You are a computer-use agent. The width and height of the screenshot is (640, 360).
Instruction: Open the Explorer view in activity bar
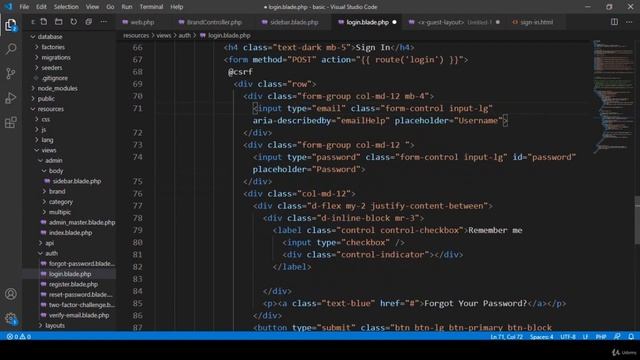click(x=11, y=25)
